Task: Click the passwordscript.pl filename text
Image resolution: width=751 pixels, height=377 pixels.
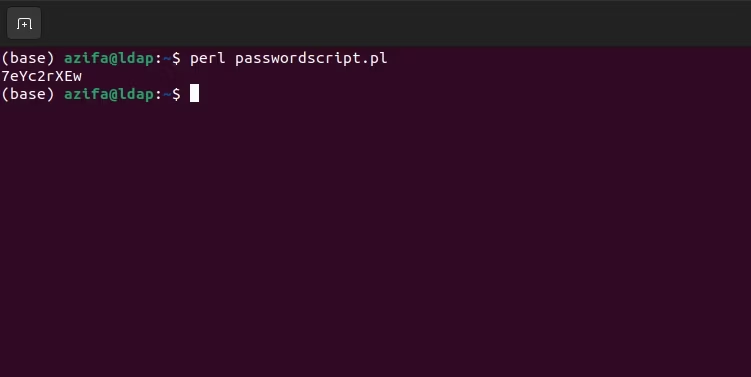Action: click(x=311, y=58)
